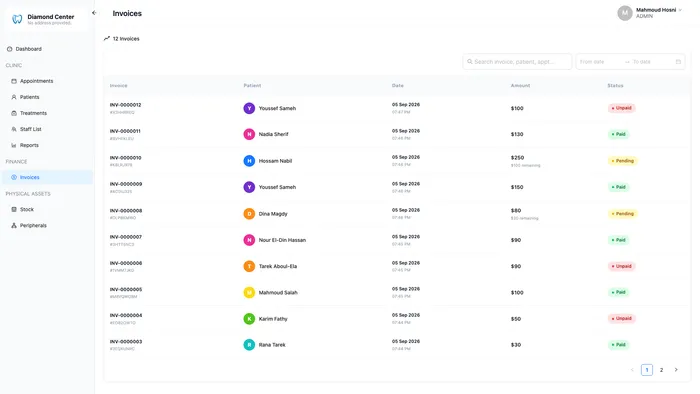Click the Invoices dollar icon
Screen dimensions: 700x394
pos(14,178)
